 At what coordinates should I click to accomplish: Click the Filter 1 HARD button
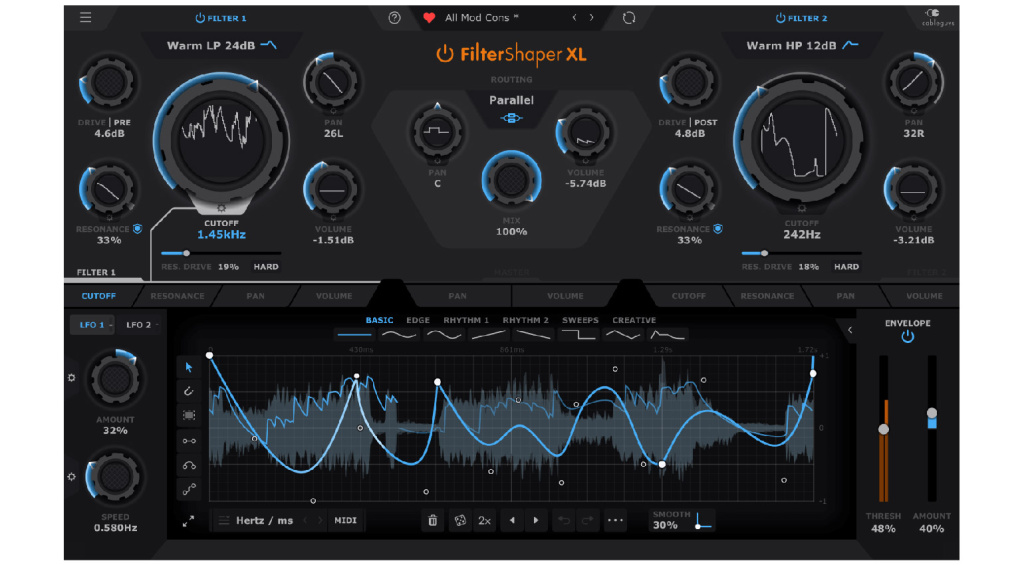click(x=266, y=267)
